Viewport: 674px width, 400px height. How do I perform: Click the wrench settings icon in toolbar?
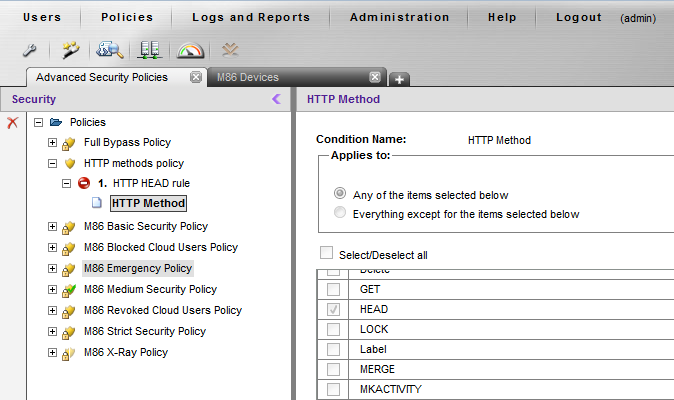30,49
